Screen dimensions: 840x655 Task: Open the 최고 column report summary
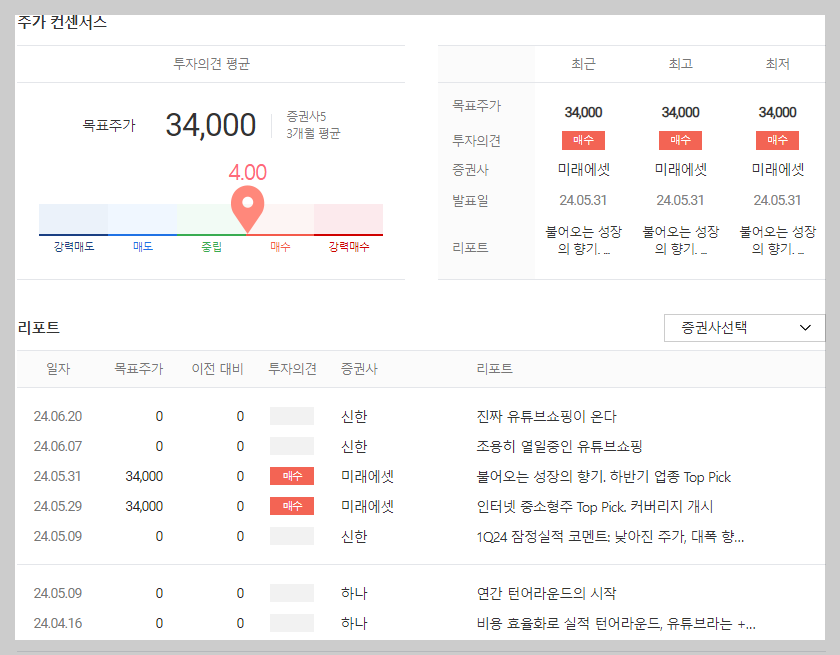[680, 240]
